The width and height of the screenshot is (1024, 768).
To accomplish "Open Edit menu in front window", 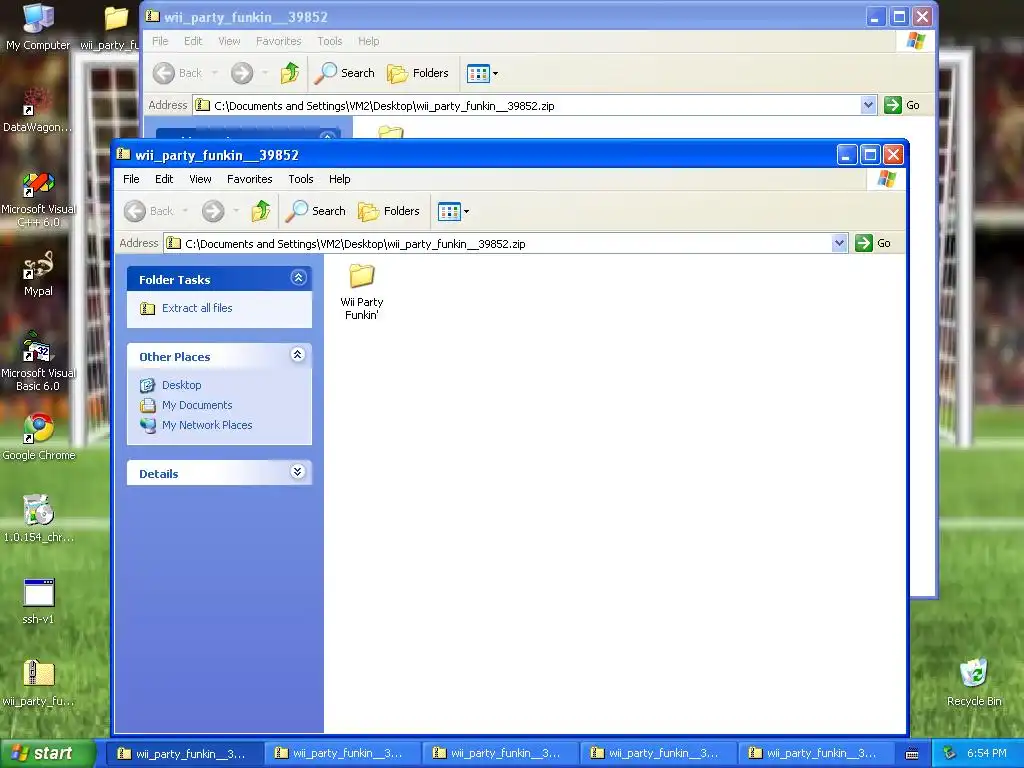I will tap(164, 179).
